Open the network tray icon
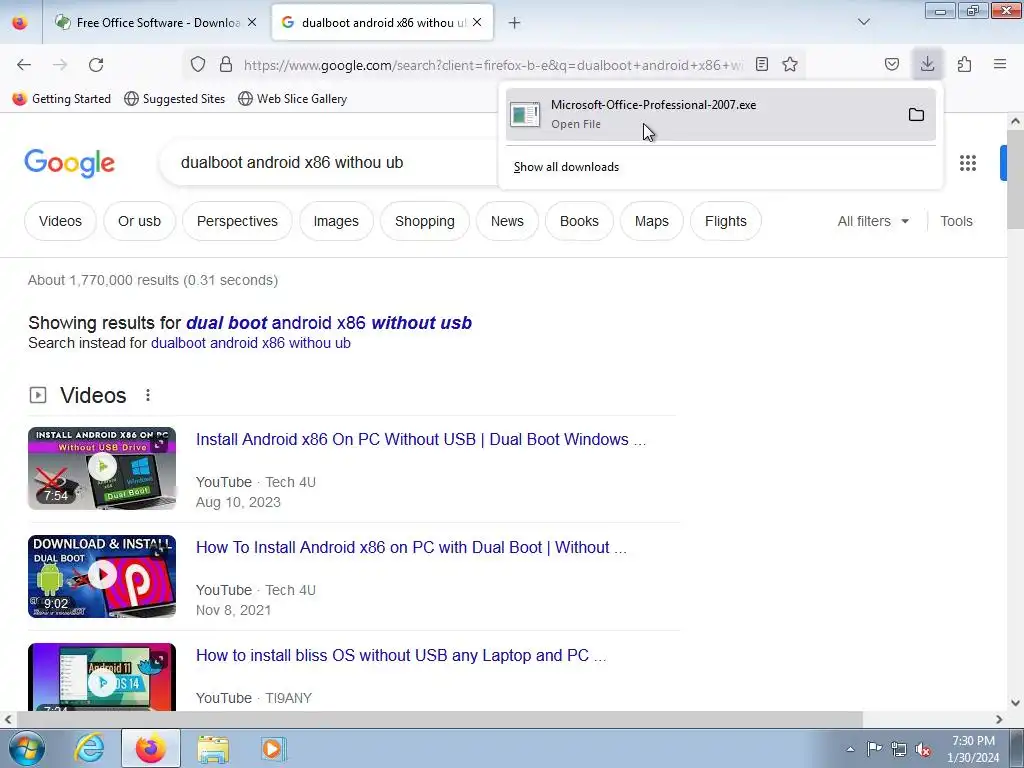The image size is (1024, 768). 899,749
